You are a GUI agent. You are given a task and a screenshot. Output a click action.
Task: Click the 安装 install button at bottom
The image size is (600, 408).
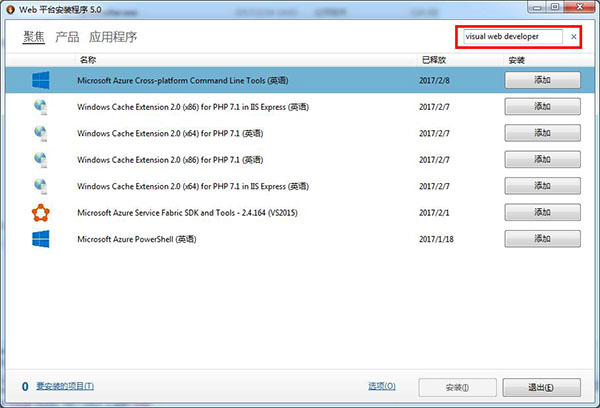pyautogui.click(x=457, y=388)
